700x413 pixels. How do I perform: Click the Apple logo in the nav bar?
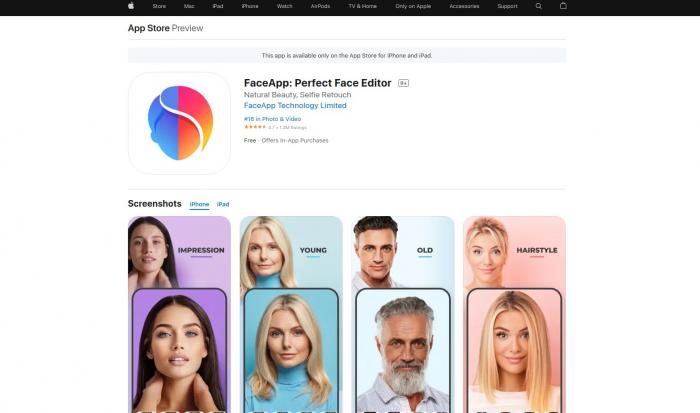[131, 6]
